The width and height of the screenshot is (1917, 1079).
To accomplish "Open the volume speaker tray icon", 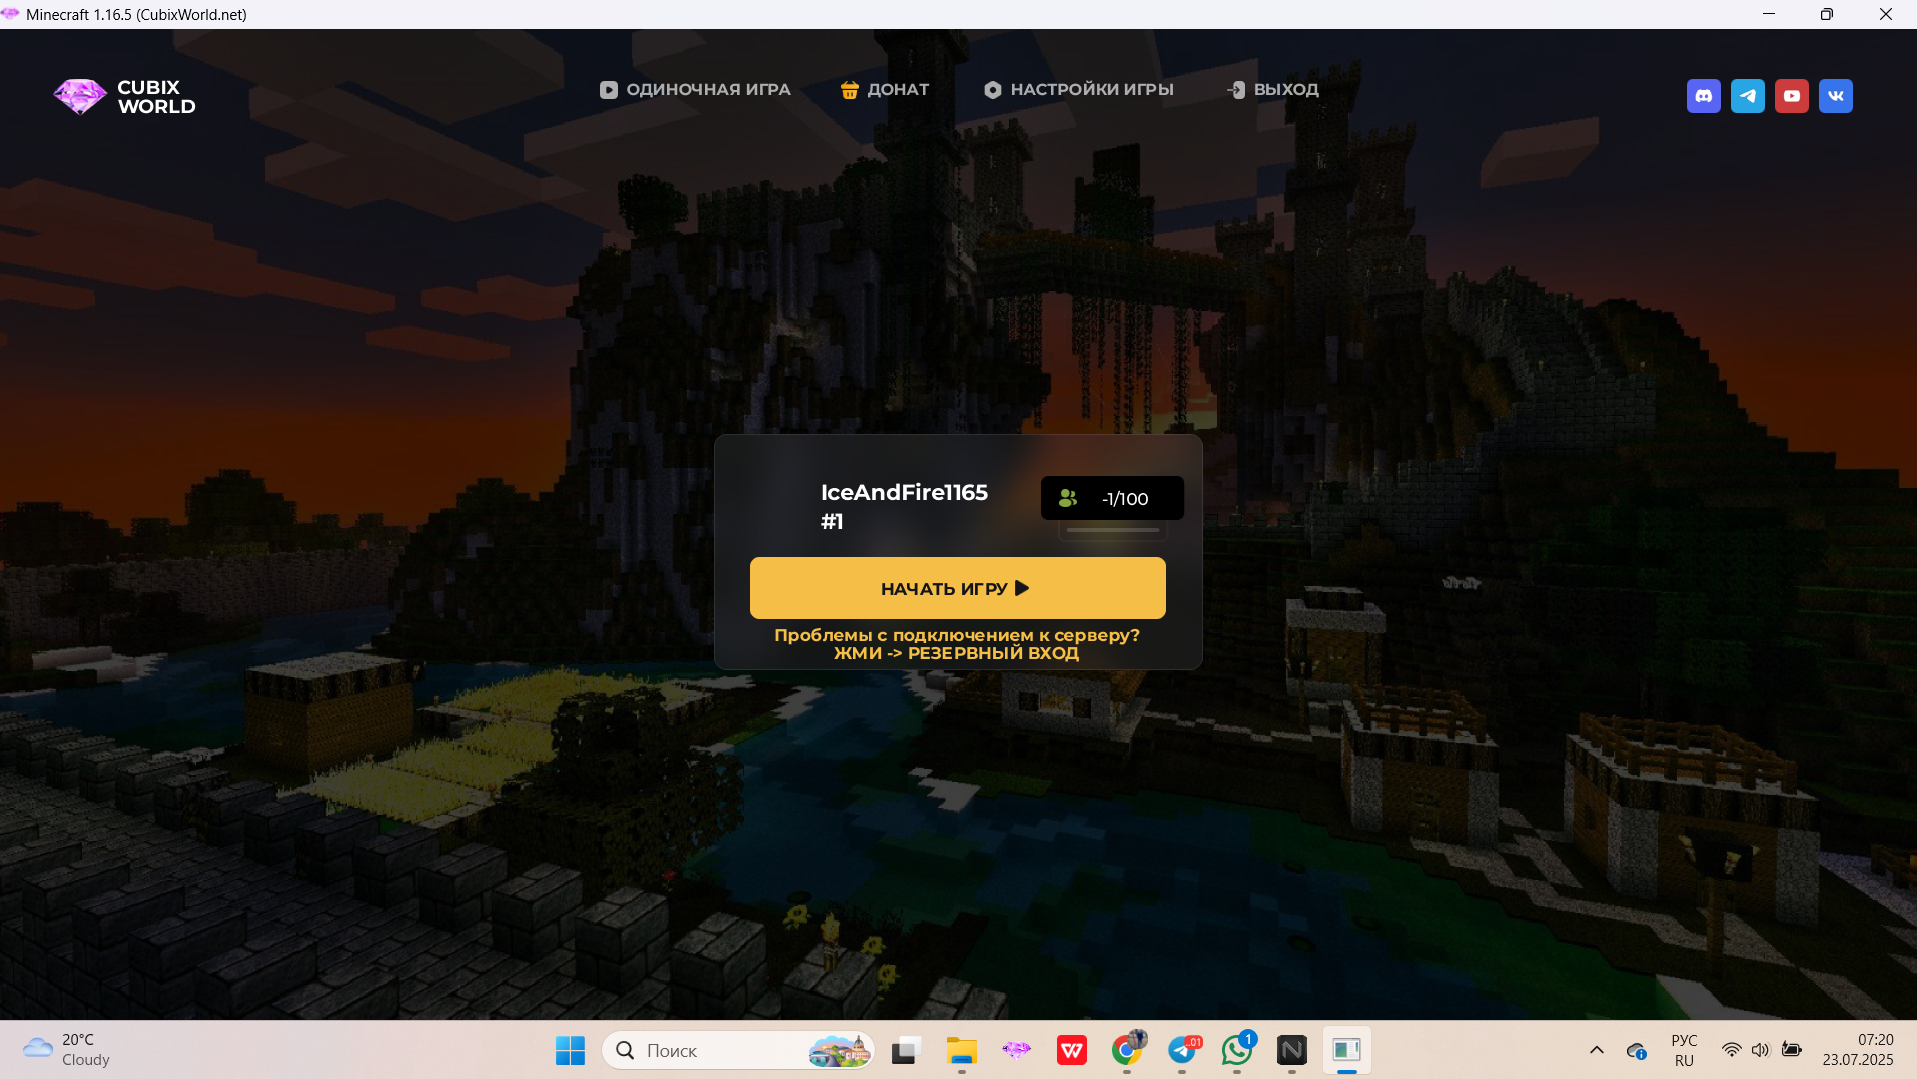I will (x=1761, y=1050).
